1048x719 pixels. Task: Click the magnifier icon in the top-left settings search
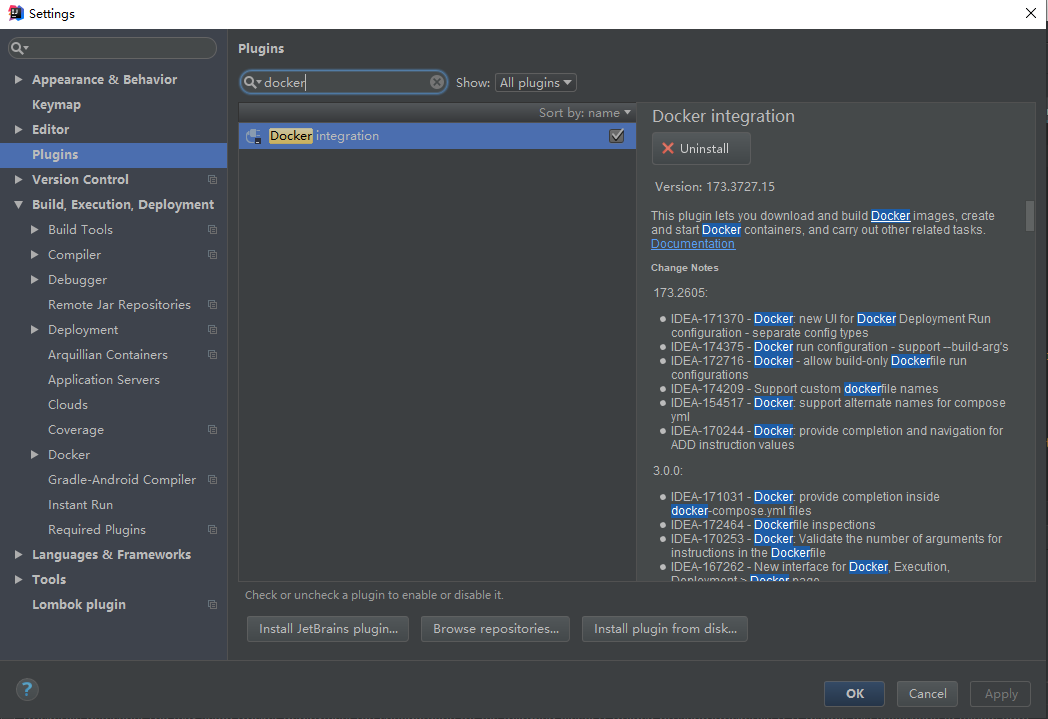18,47
